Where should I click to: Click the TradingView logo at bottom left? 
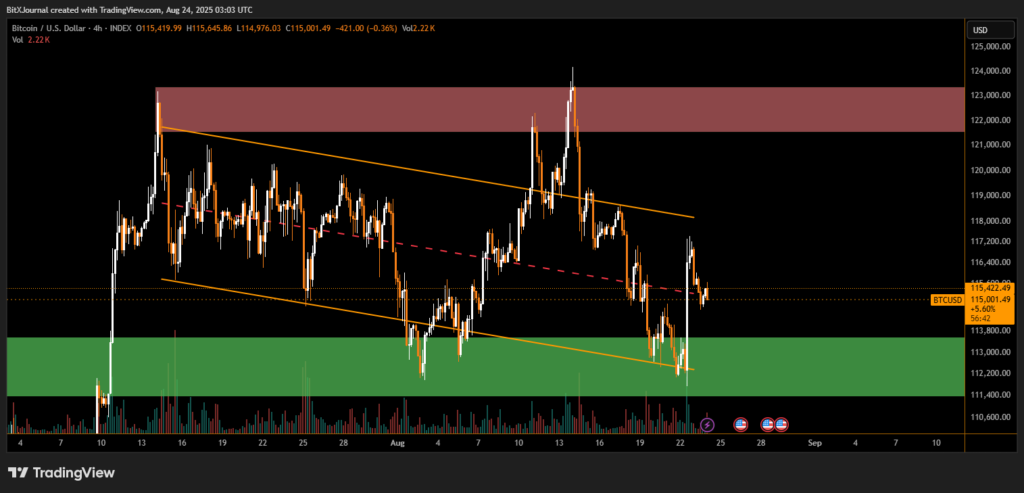pos(61,473)
